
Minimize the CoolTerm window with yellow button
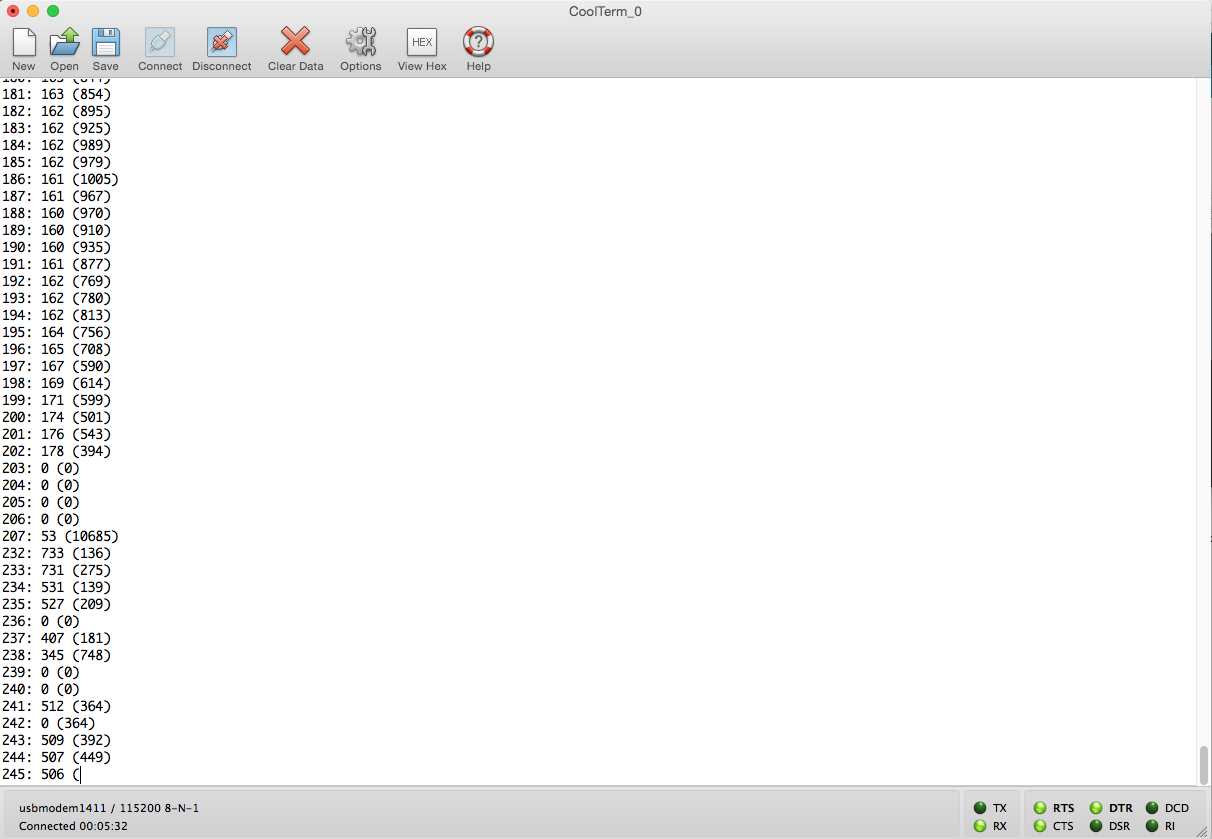[x=33, y=11]
